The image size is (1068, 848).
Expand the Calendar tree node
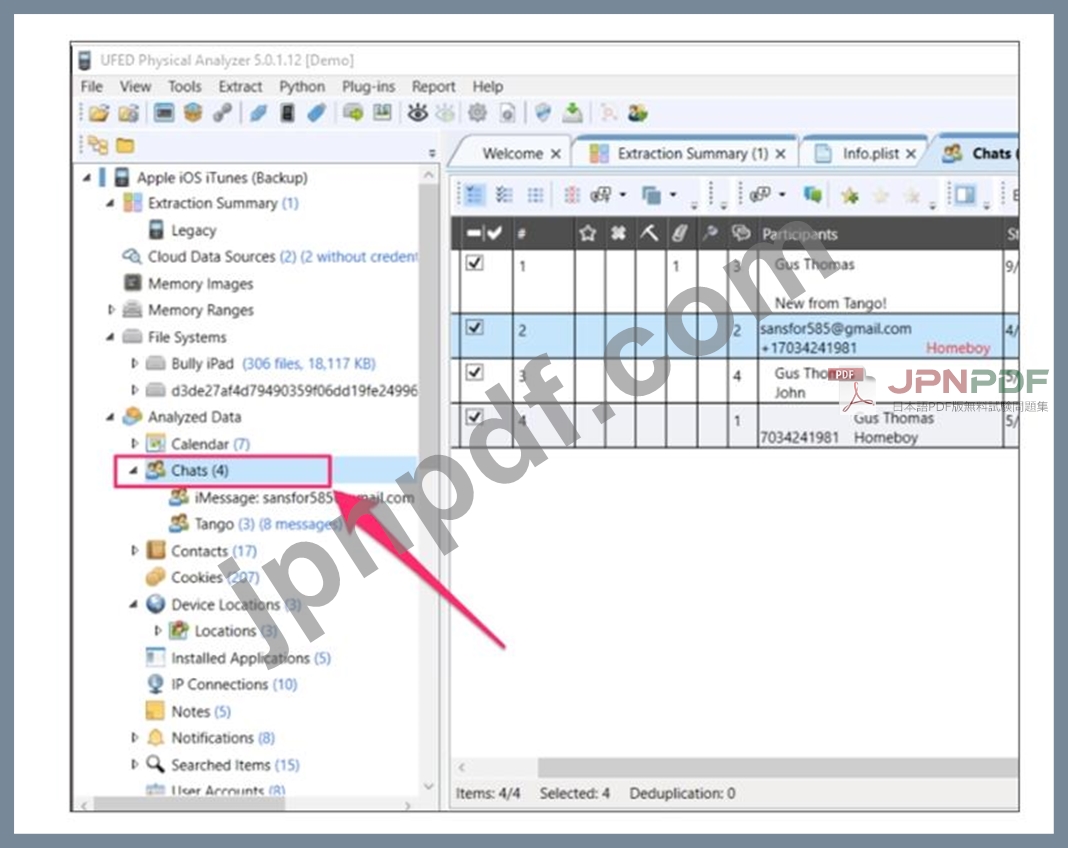[x=134, y=444]
